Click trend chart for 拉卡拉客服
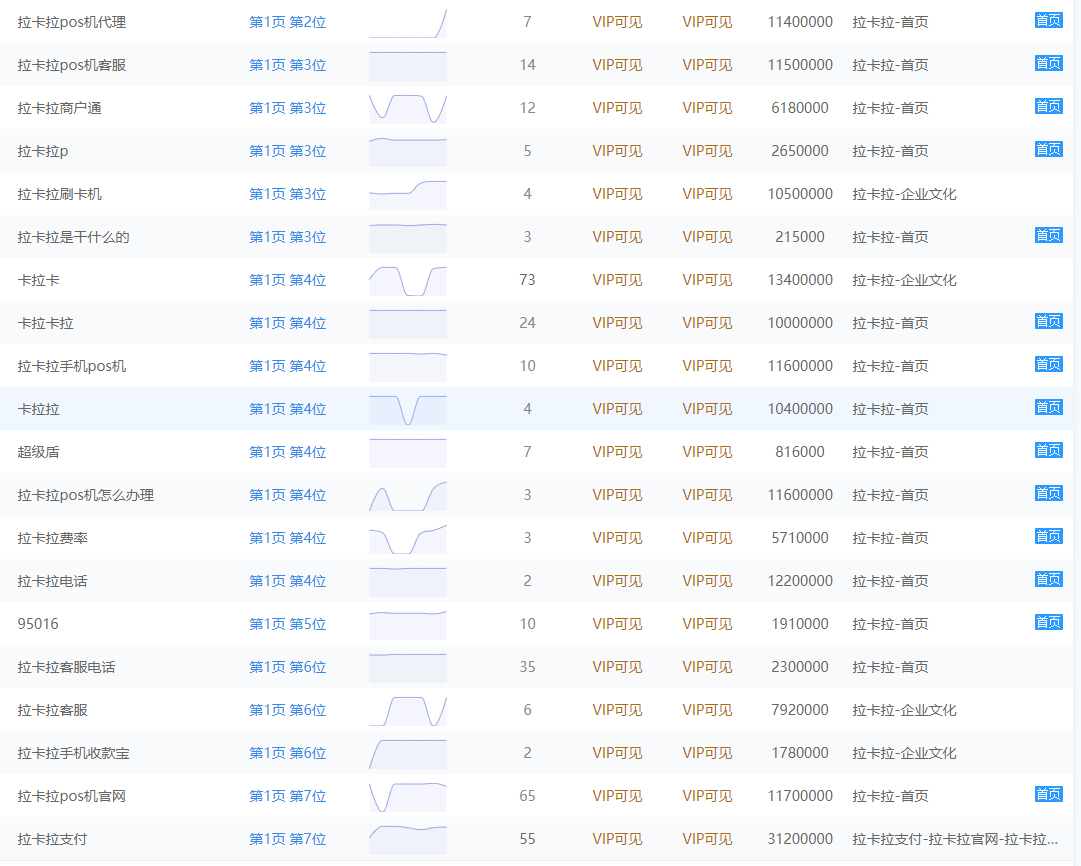This screenshot has height=866, width=1081. click(x=408, y=711)
